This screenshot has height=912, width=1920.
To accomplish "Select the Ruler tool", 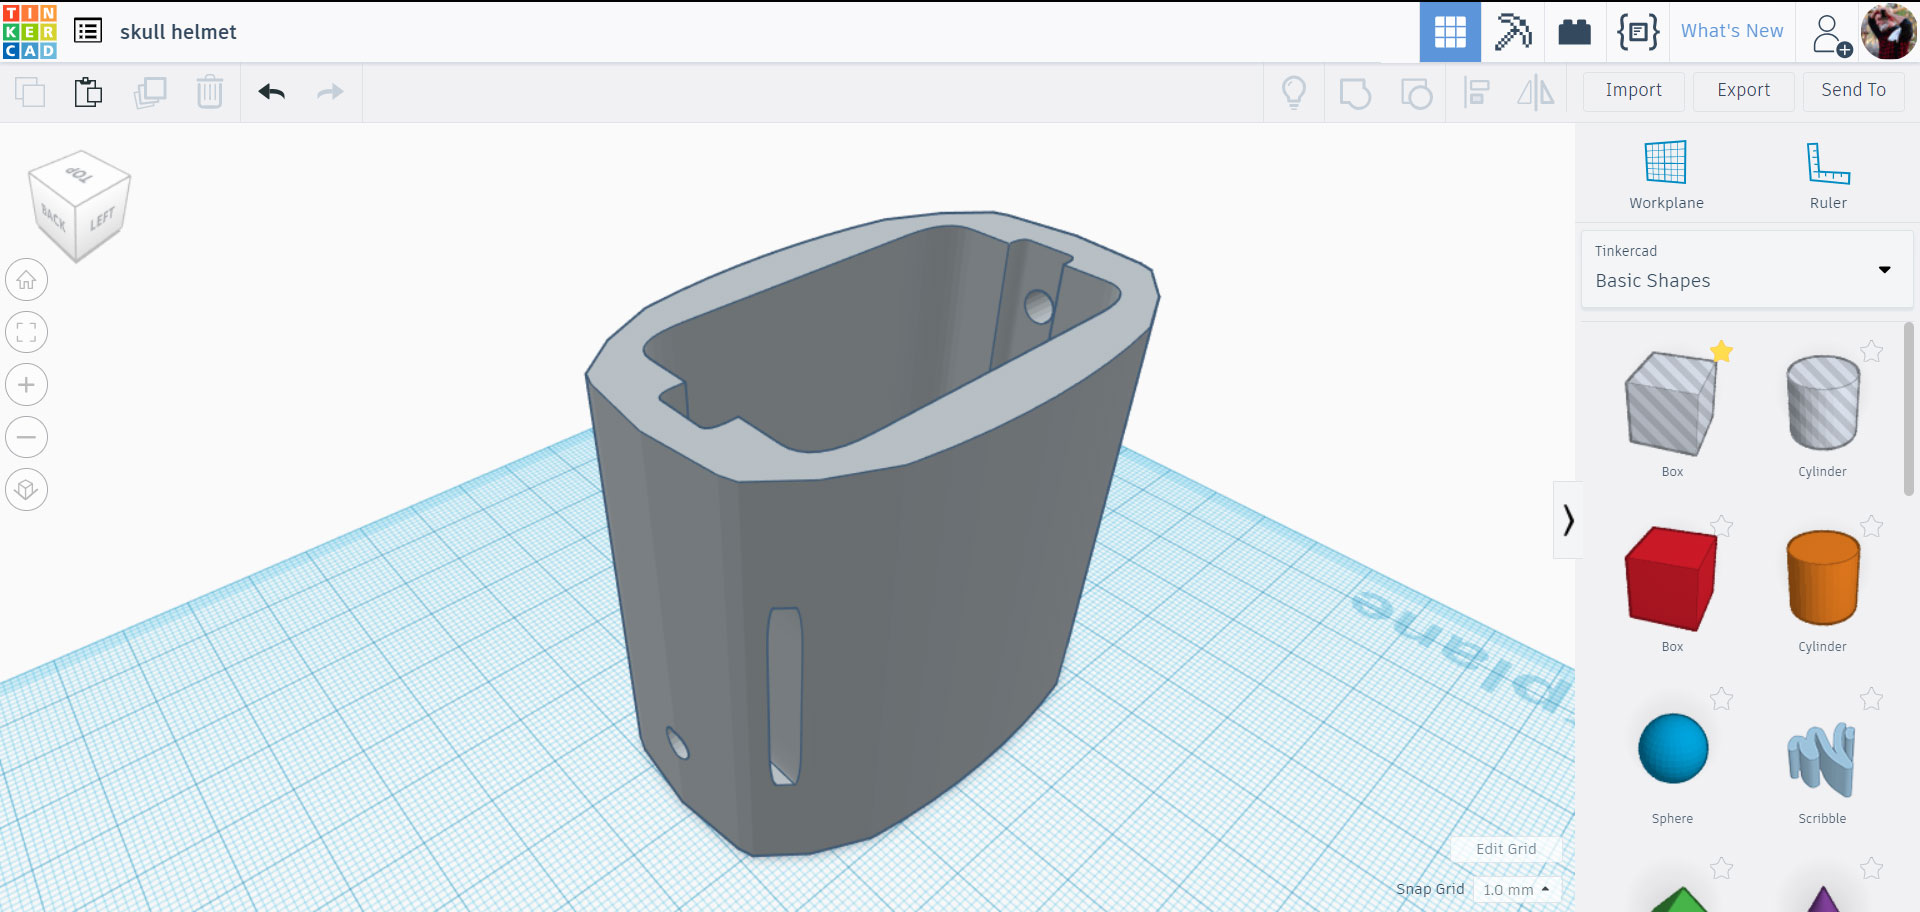I will coord(1828,175).
